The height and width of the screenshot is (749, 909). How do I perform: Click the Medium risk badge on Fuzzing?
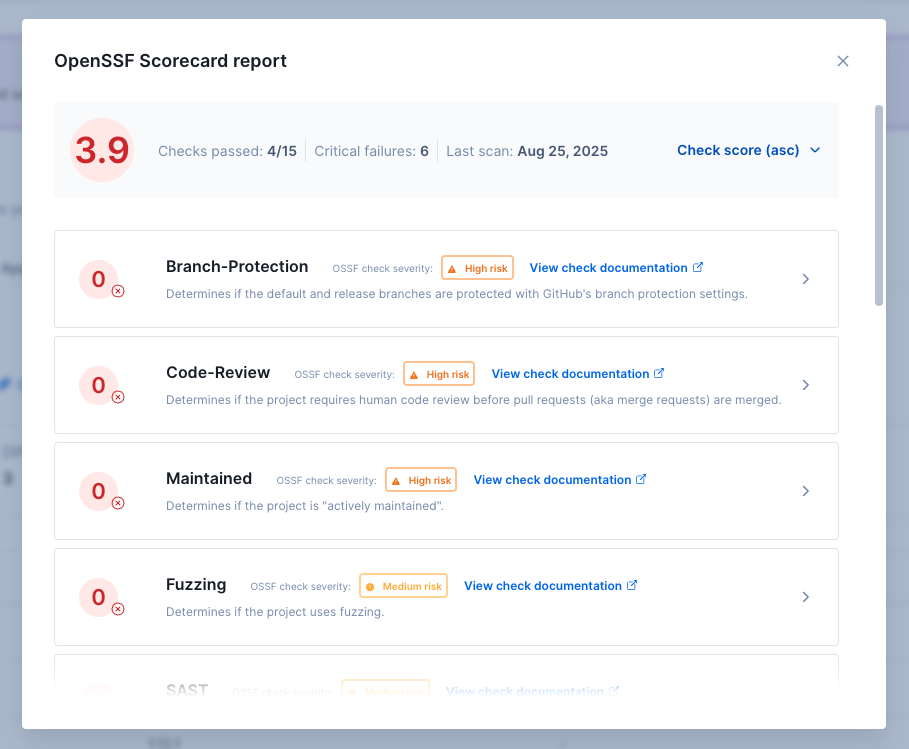point(403,586)
